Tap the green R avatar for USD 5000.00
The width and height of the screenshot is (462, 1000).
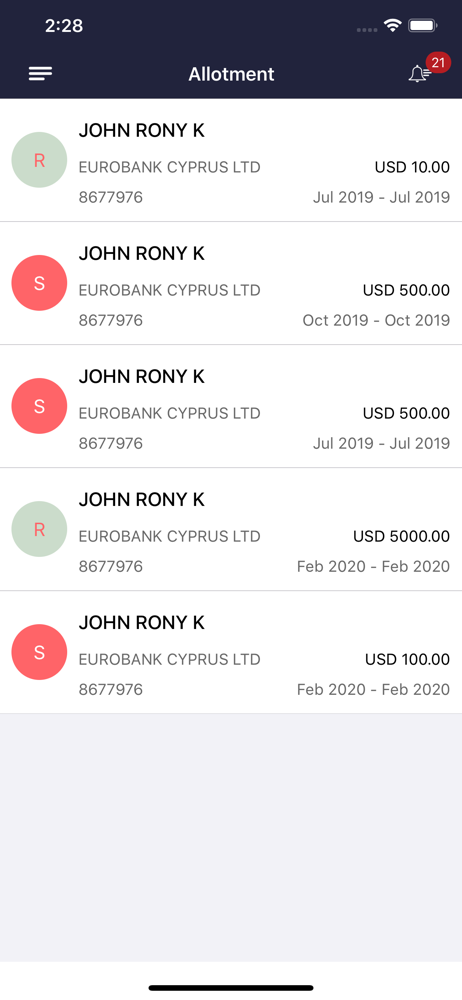(x=40, y=529)
